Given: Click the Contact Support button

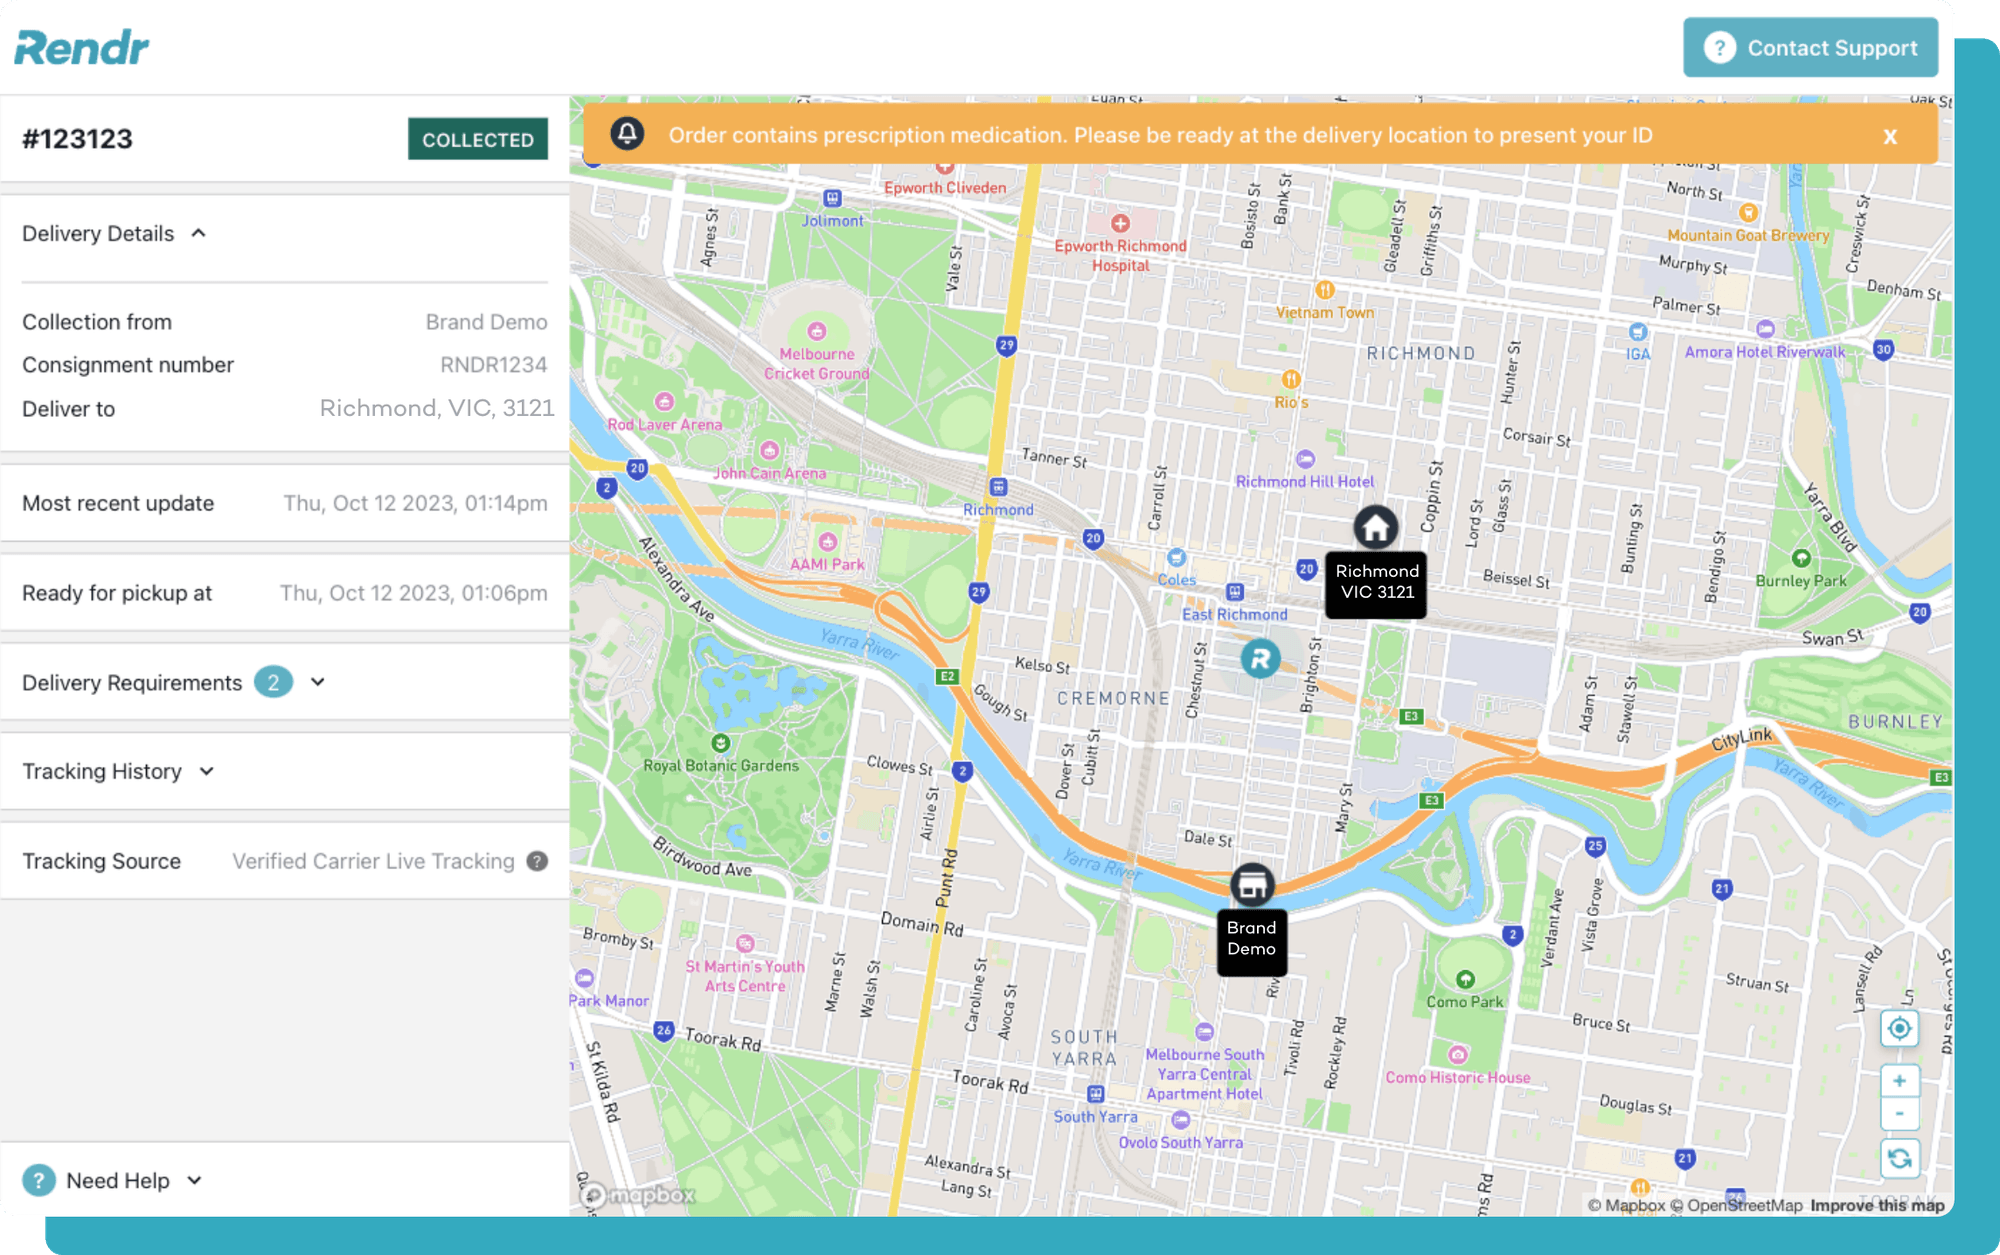Looking at the screenshot, I should point(1809,48).
